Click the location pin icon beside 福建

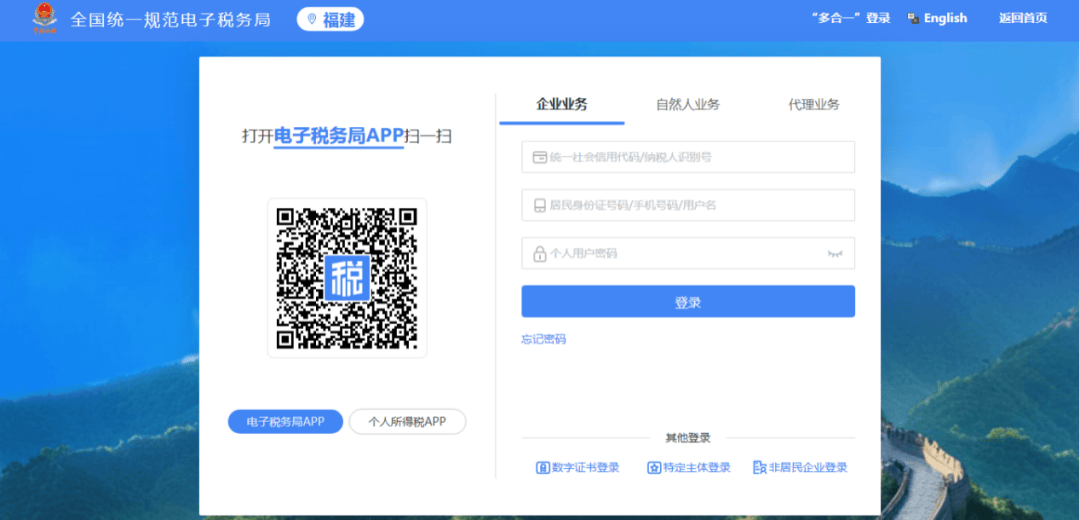point(312,20)
